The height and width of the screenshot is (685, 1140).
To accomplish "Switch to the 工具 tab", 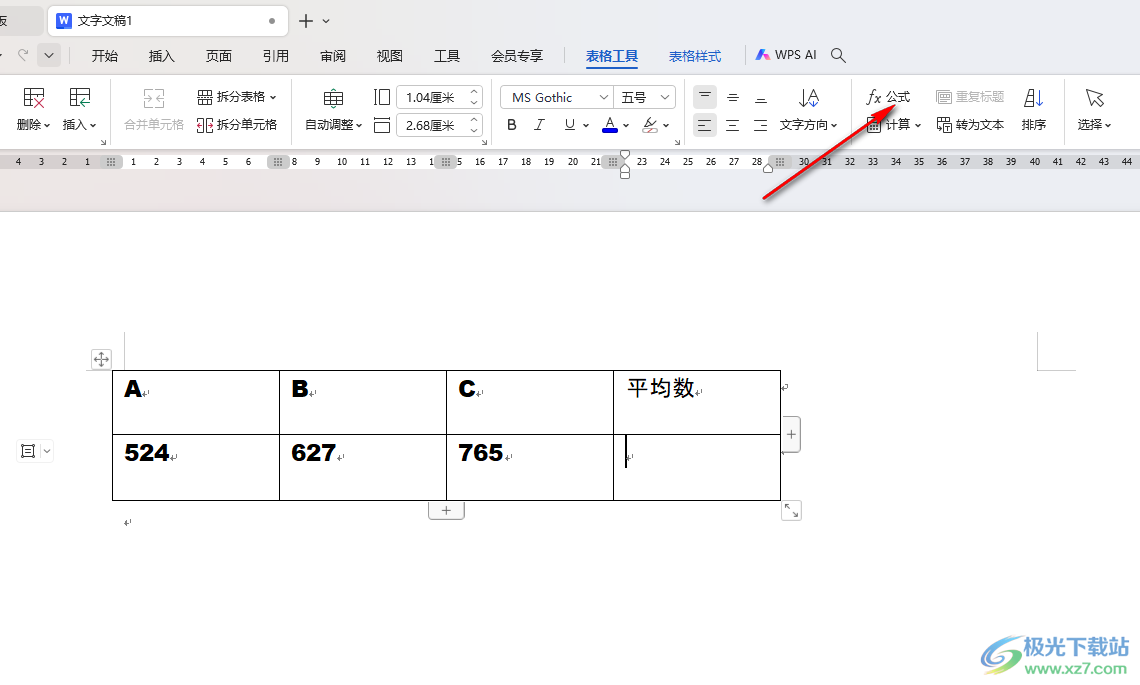I will 447,56.
